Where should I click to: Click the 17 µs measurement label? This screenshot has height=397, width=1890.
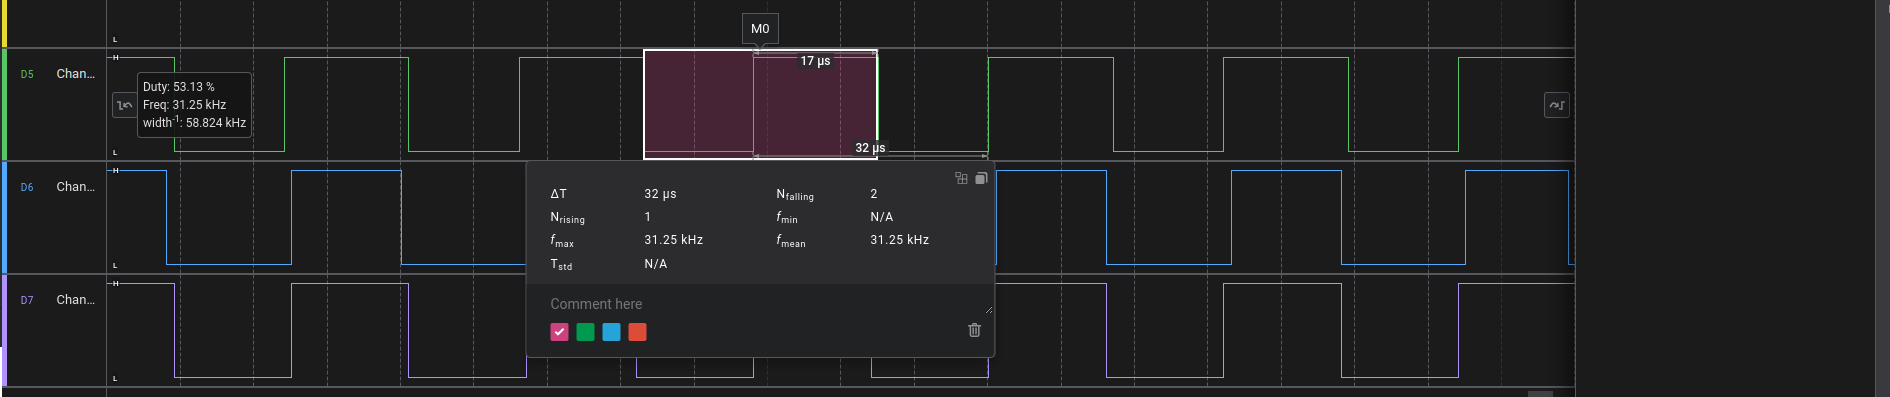[x=815, y=61]
